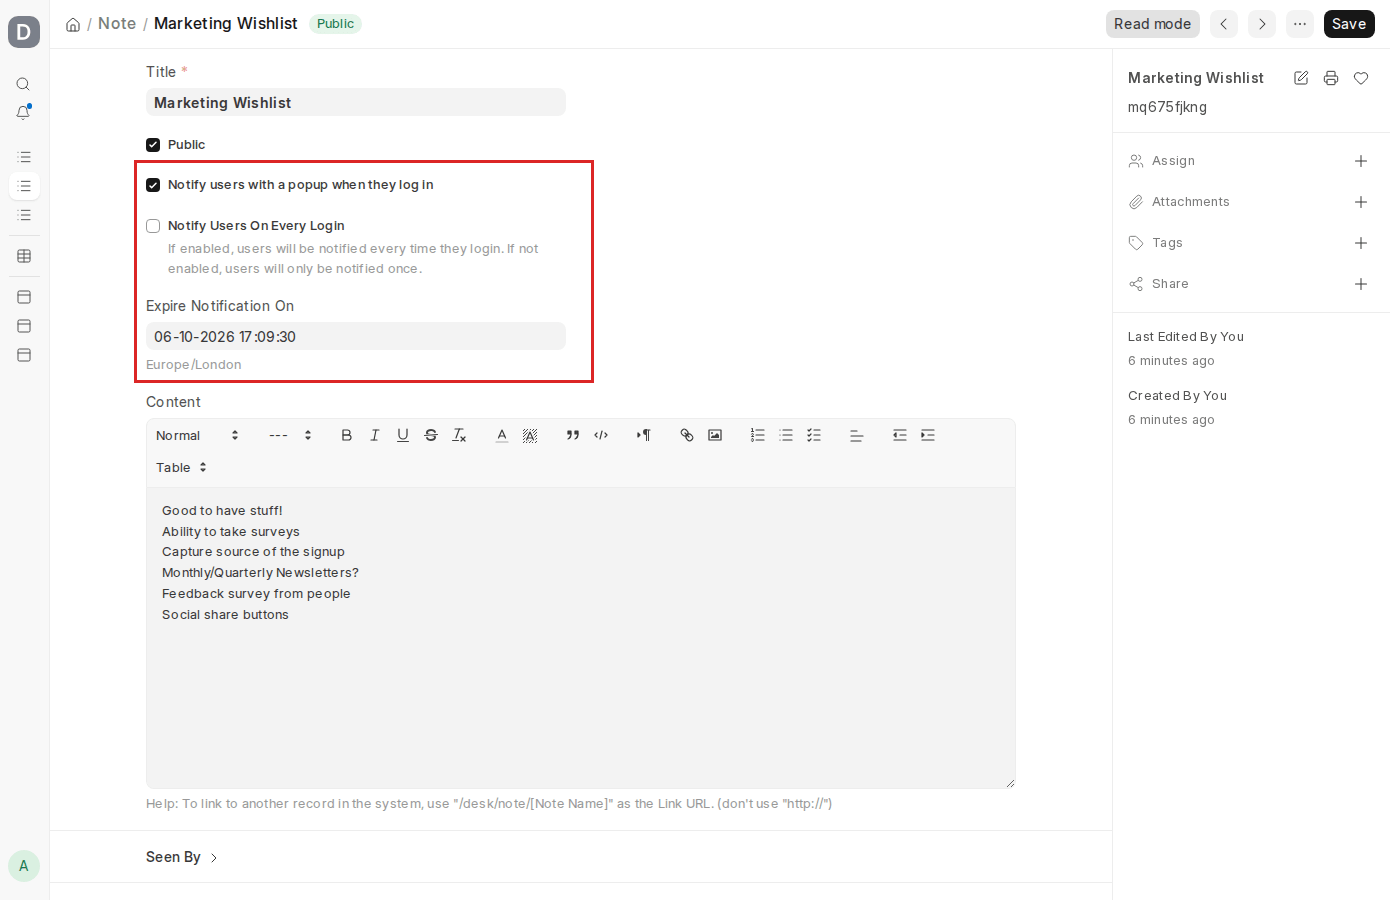Screen dimensions: 1400x900
Task: Go to the previous record with the left arrow
Action: click(1224, 24)
